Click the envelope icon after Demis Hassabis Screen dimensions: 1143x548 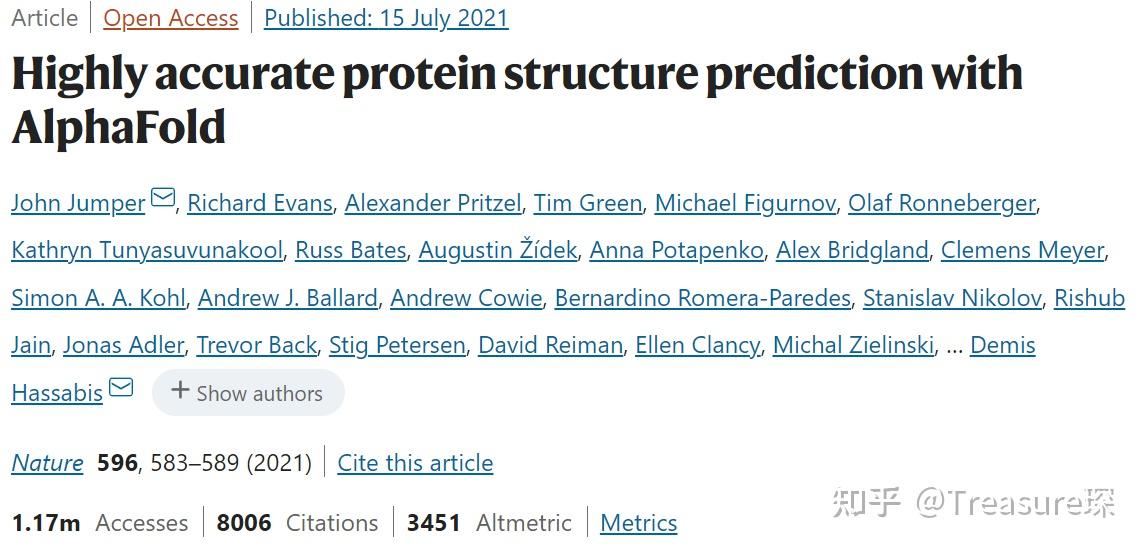coord(121,387)
